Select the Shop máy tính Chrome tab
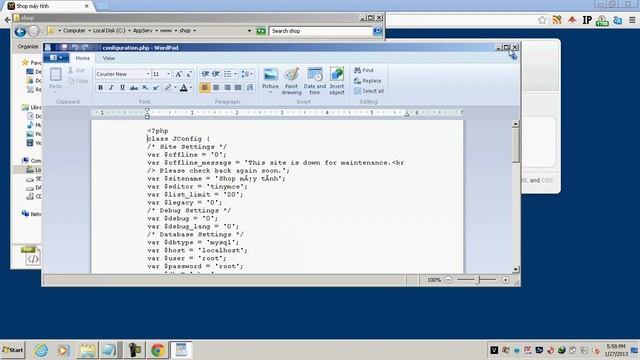Image resolution: width=640 pixels, height=360 pixels. [48, 6]
